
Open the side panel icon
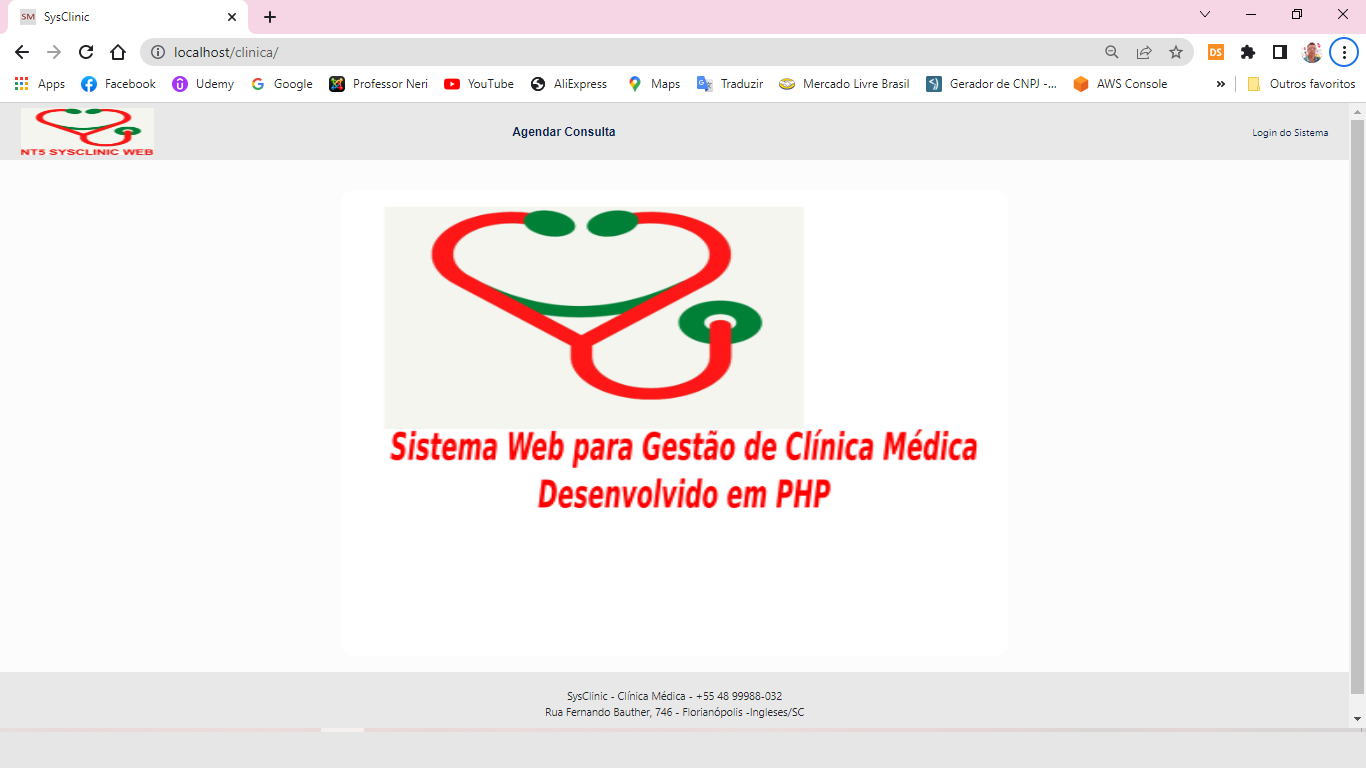pyautogui.click(x=1280, y=52)
